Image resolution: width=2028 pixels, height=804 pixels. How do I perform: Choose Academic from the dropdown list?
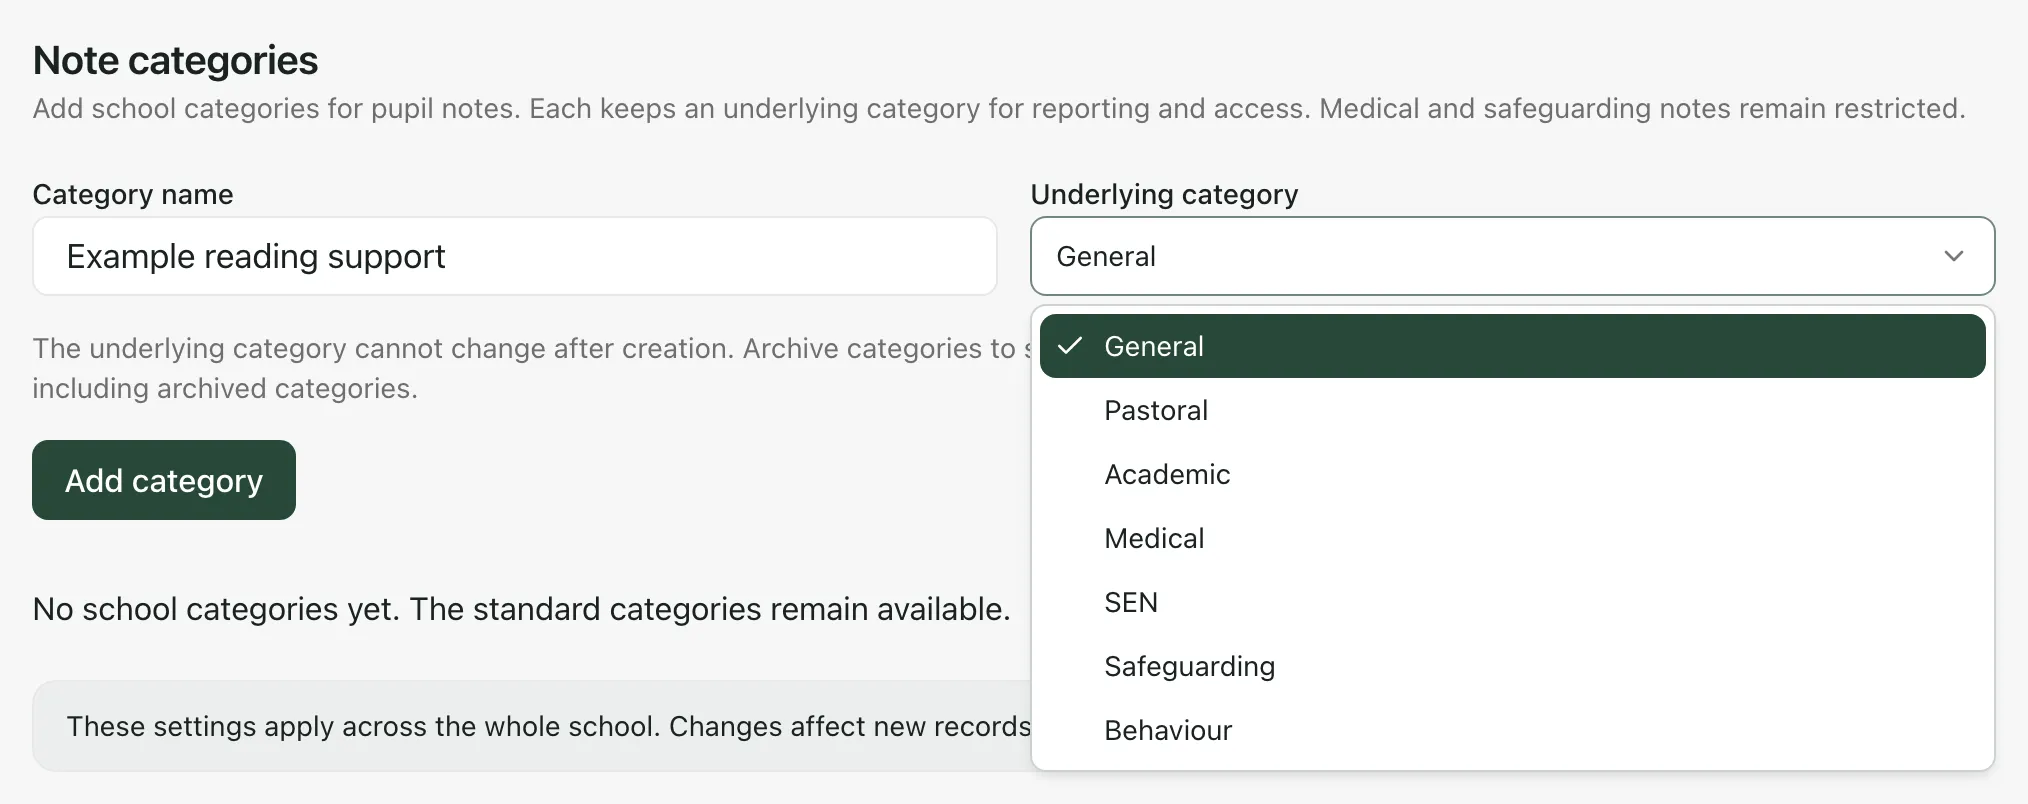(1512, 474)
